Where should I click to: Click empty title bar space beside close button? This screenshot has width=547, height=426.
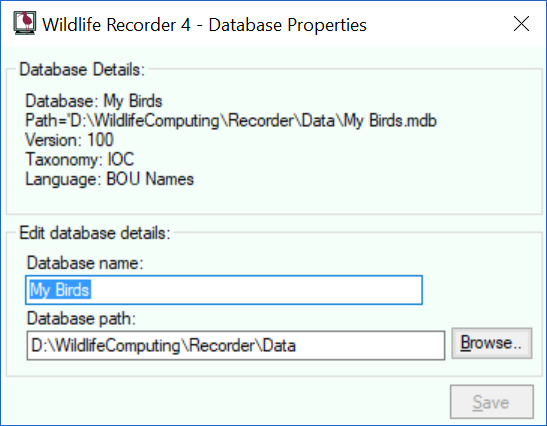point(436,24)
